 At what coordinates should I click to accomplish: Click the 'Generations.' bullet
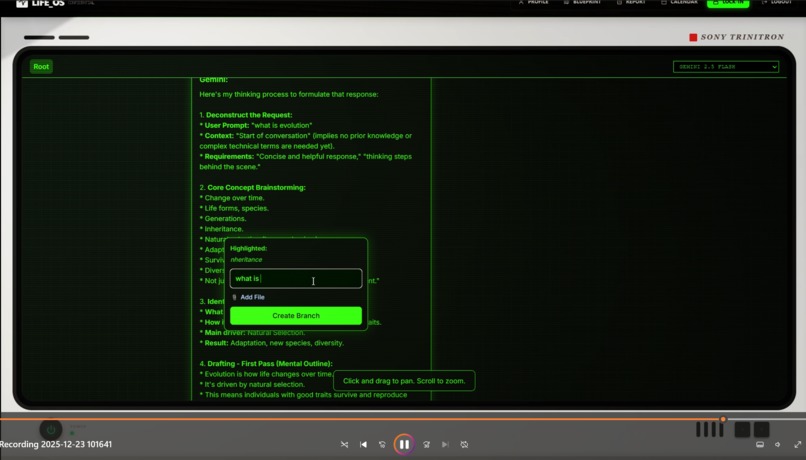(225, 218)
